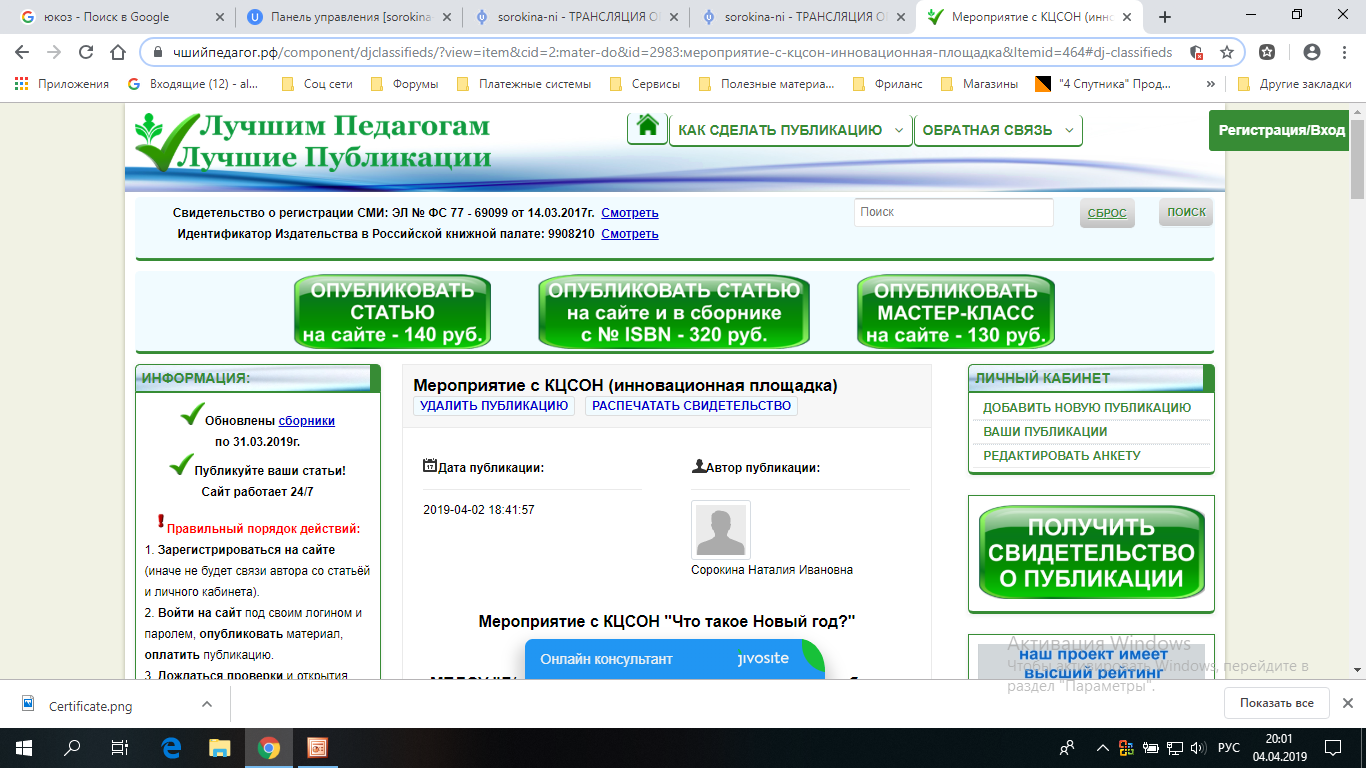Open the 'Другие закладки' folder
Screen dimensions: 1366x768
click(x=1294, y=84)
